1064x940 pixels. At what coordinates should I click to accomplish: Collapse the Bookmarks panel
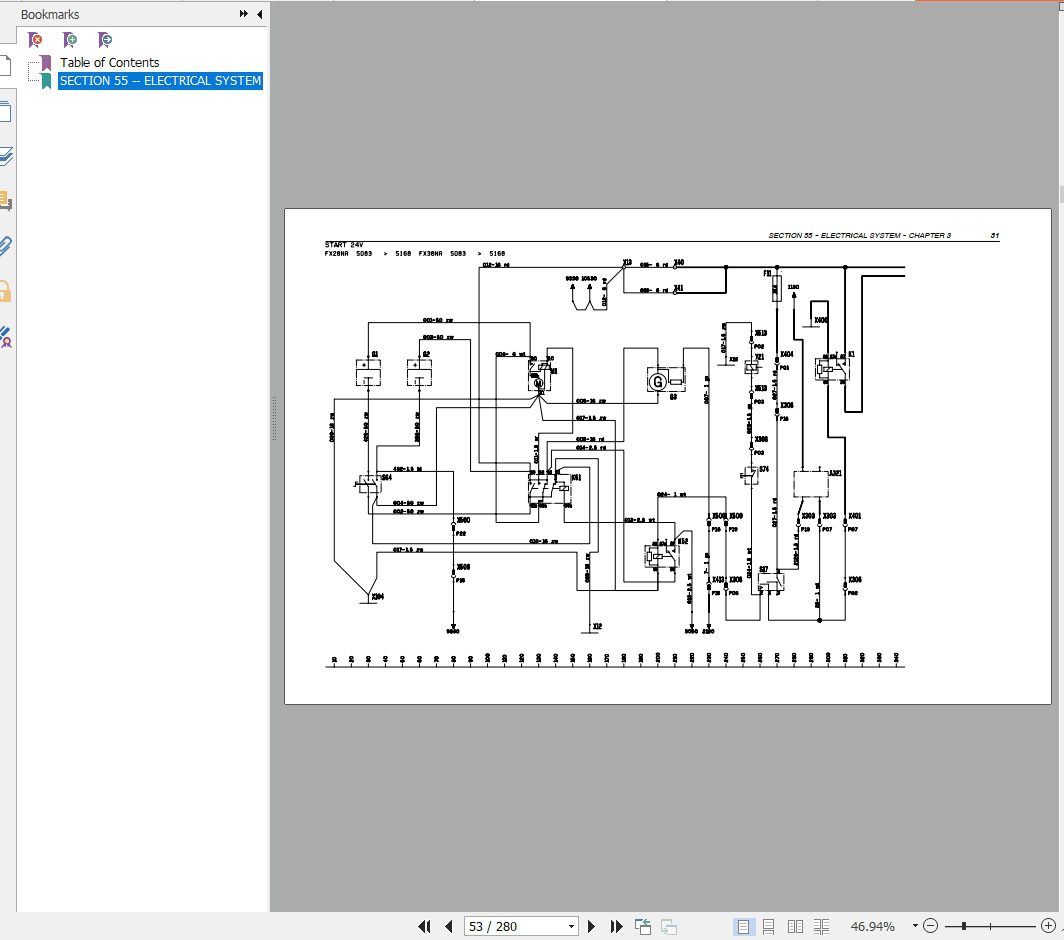260,14
